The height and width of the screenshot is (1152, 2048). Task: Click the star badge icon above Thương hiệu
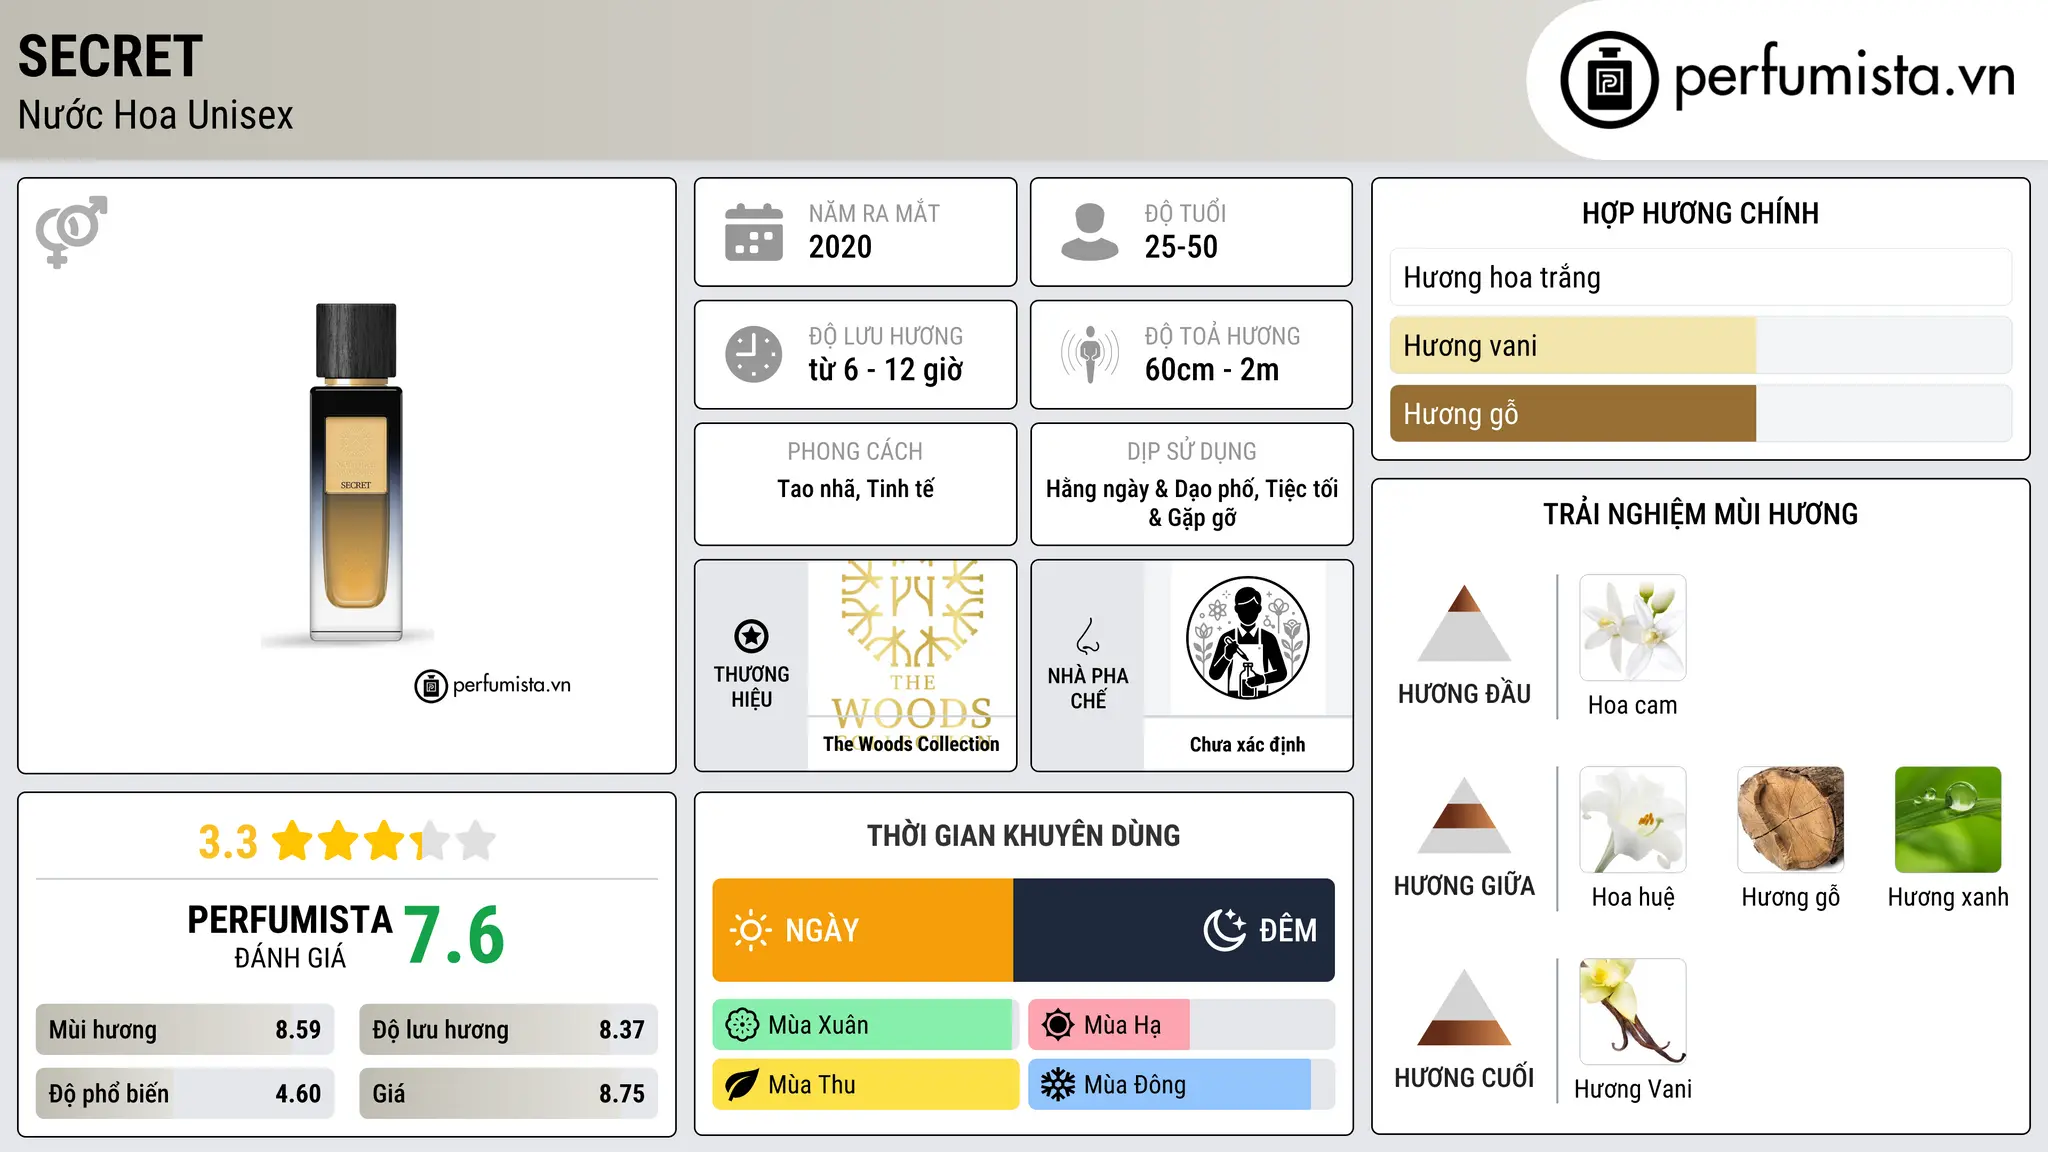coord(751,636)
